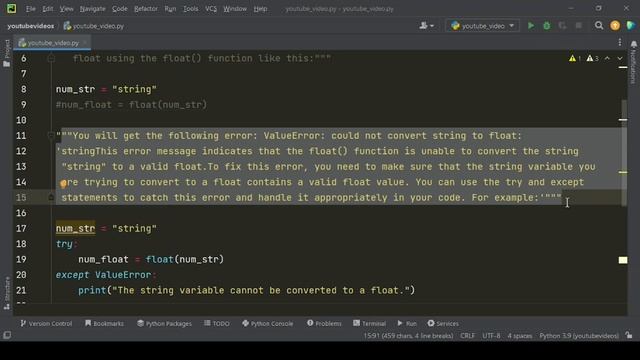Viewport: 640px width, 360px height.
Task: Open the Refactor menu
Action: [x=146, y=9]
